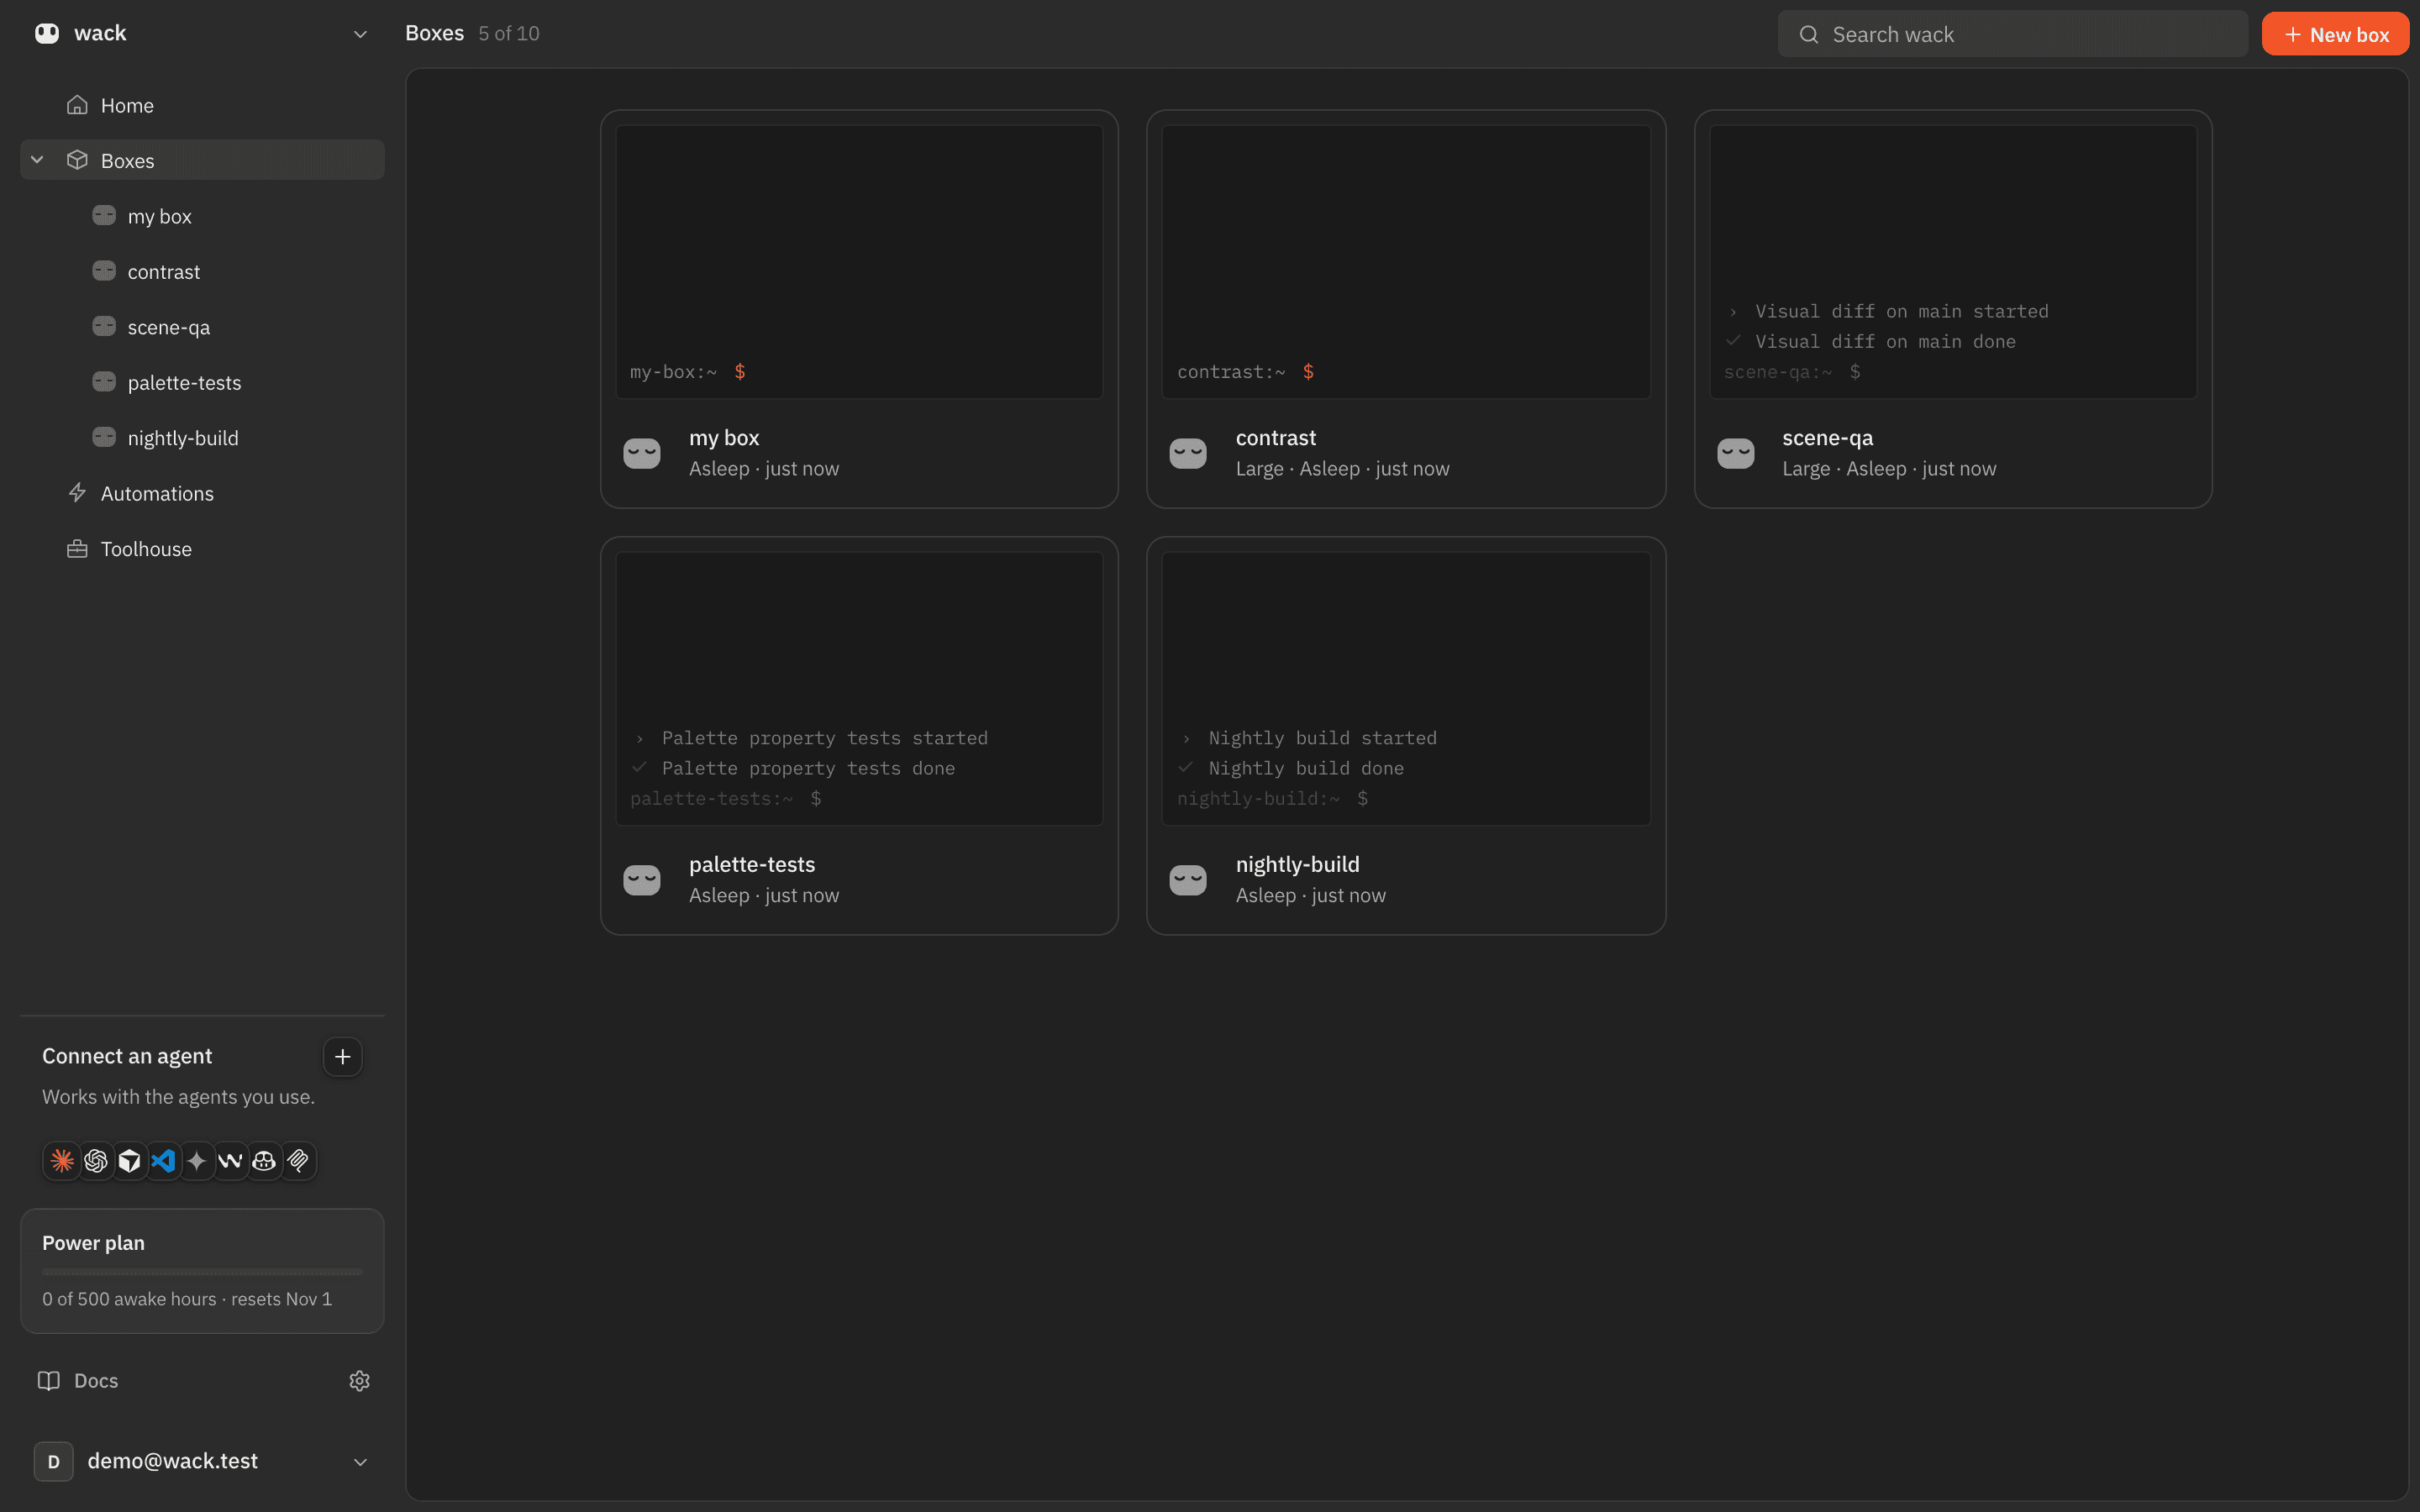Click the '5 of 10' boxes count text
The image size is (2420, 1512).
(509, 34)
